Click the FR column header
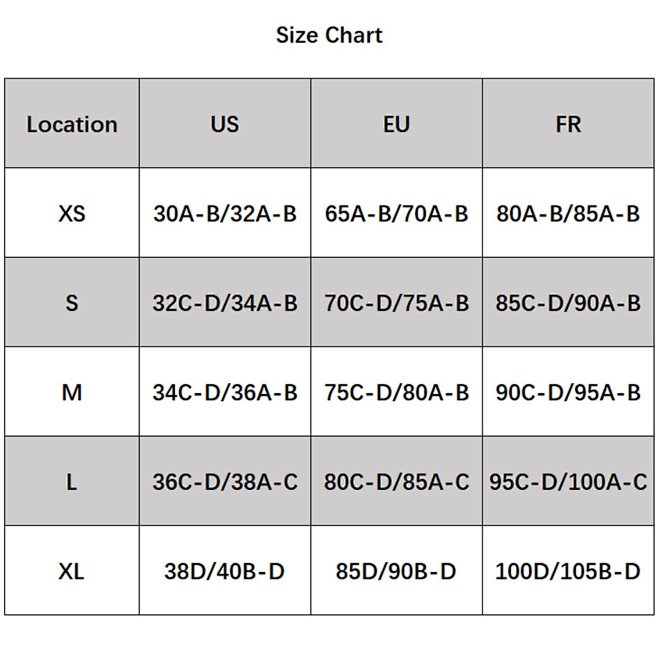The image size is (658, 658). pyautogui.click(x=568, y=125)
